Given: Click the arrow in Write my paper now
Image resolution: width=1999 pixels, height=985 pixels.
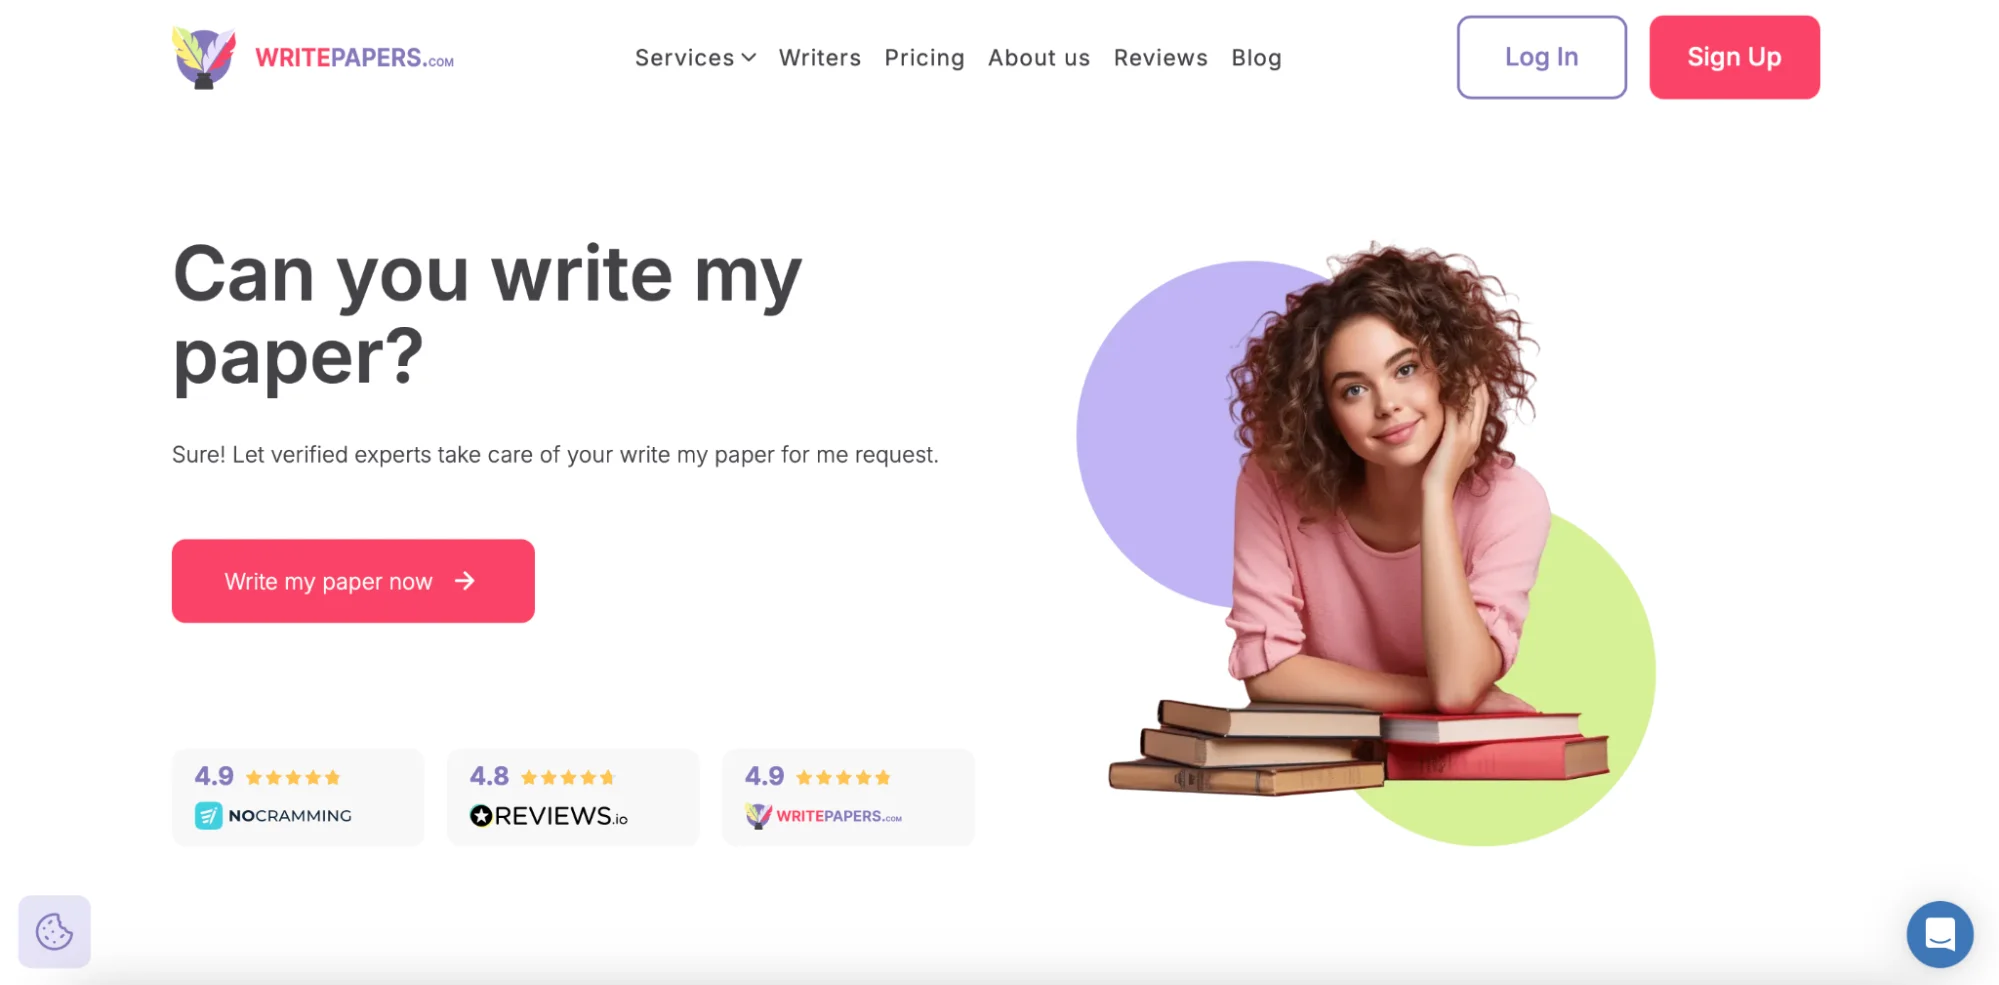Looking at the screenshot, I should [x=464, y=581].
